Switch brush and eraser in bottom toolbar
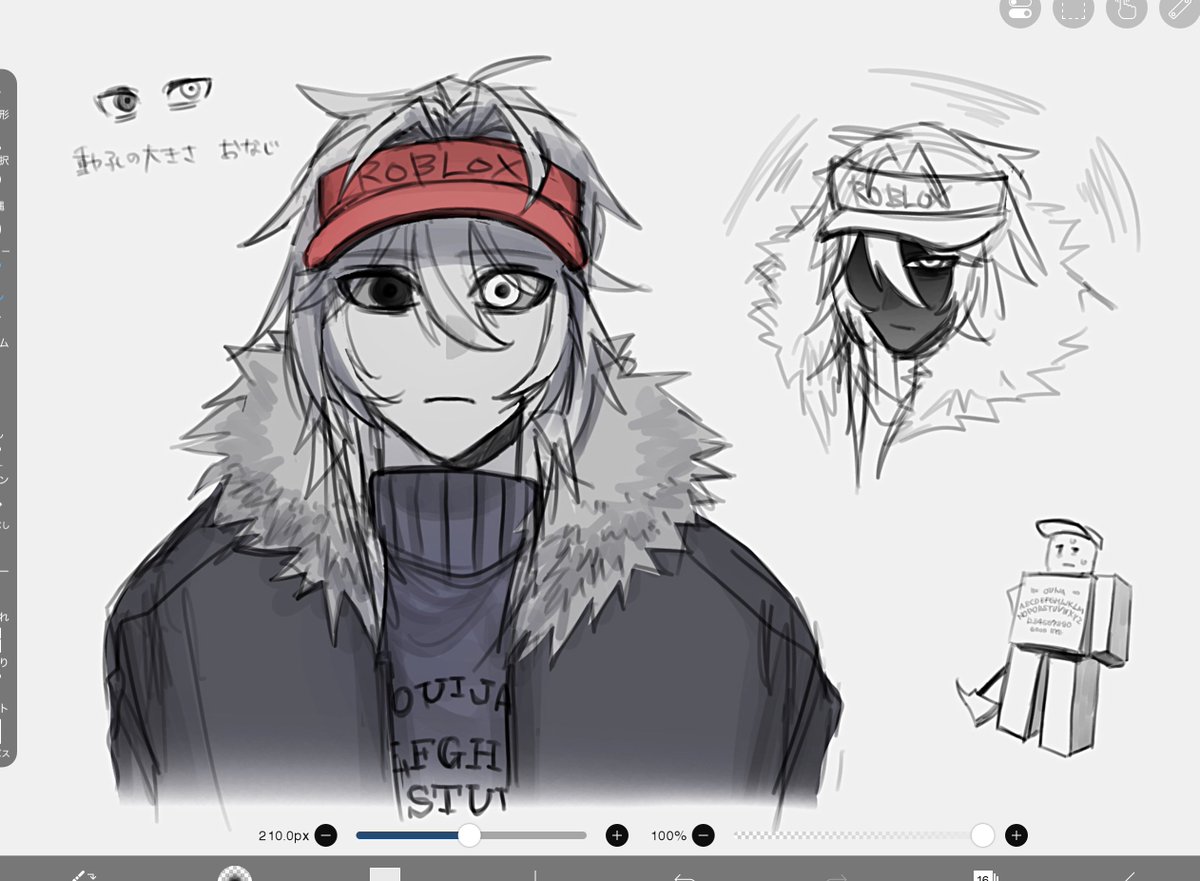Image resolution: width=1200 pixels, height=881 pixels. pos(83,874)
